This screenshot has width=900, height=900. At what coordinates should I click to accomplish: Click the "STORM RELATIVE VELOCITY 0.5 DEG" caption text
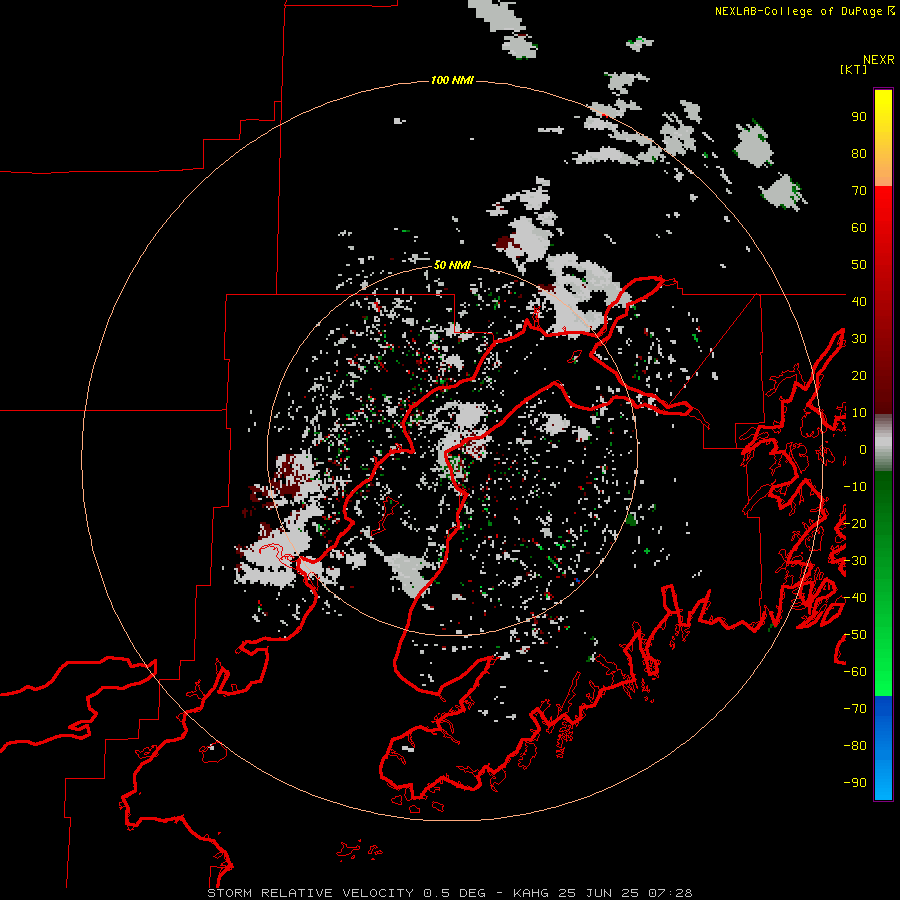tap(346, 893)
